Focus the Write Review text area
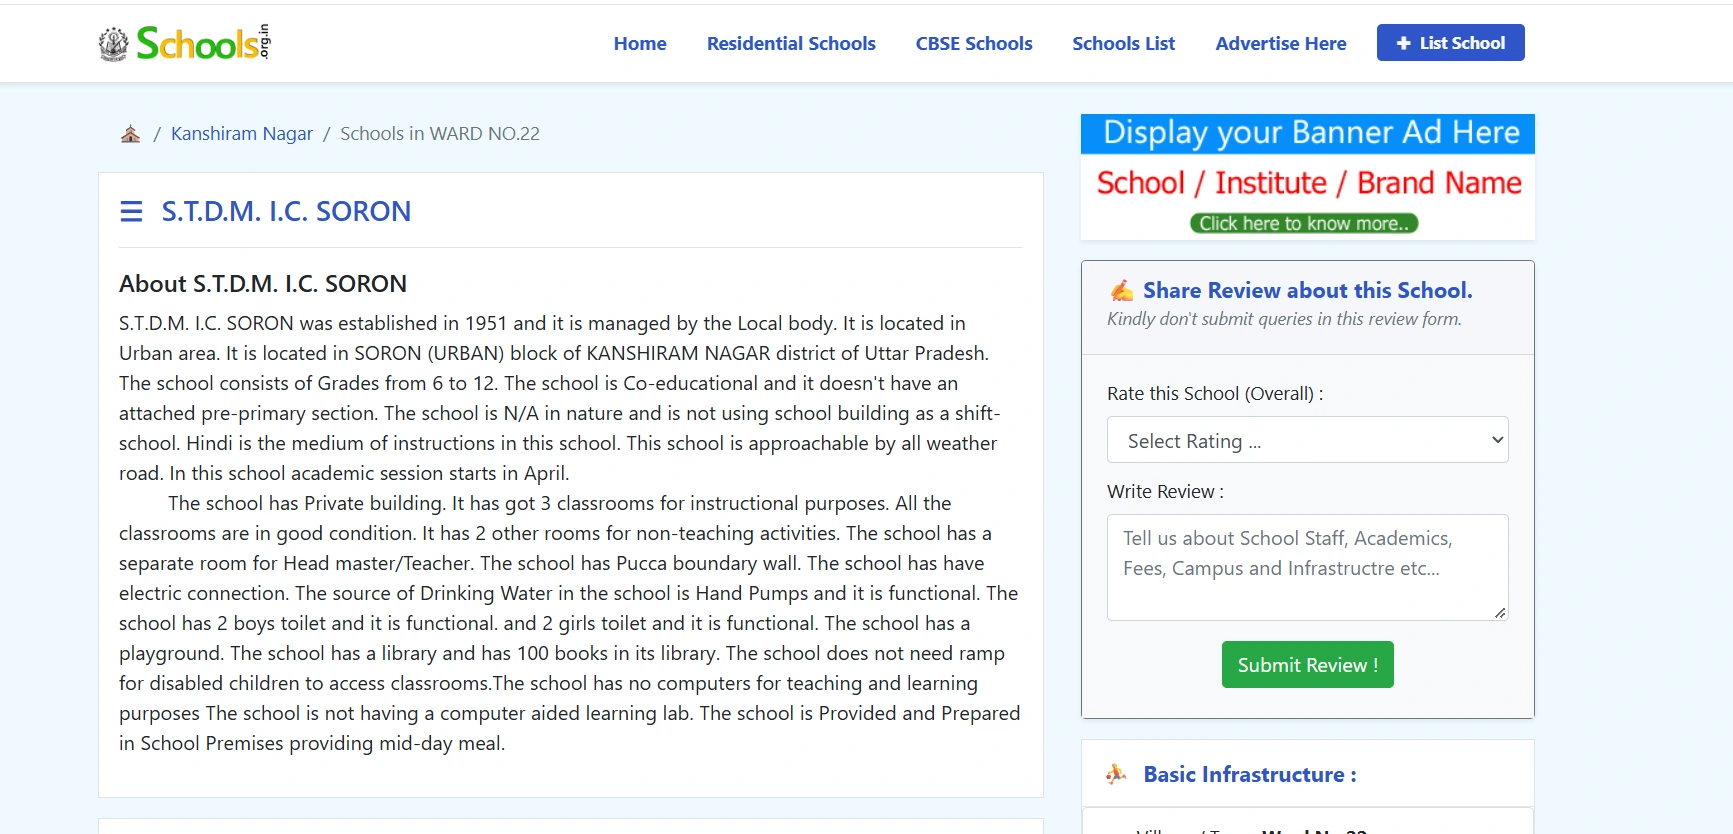Viewport: 1733px width, 834px height. pos(1308,567)
